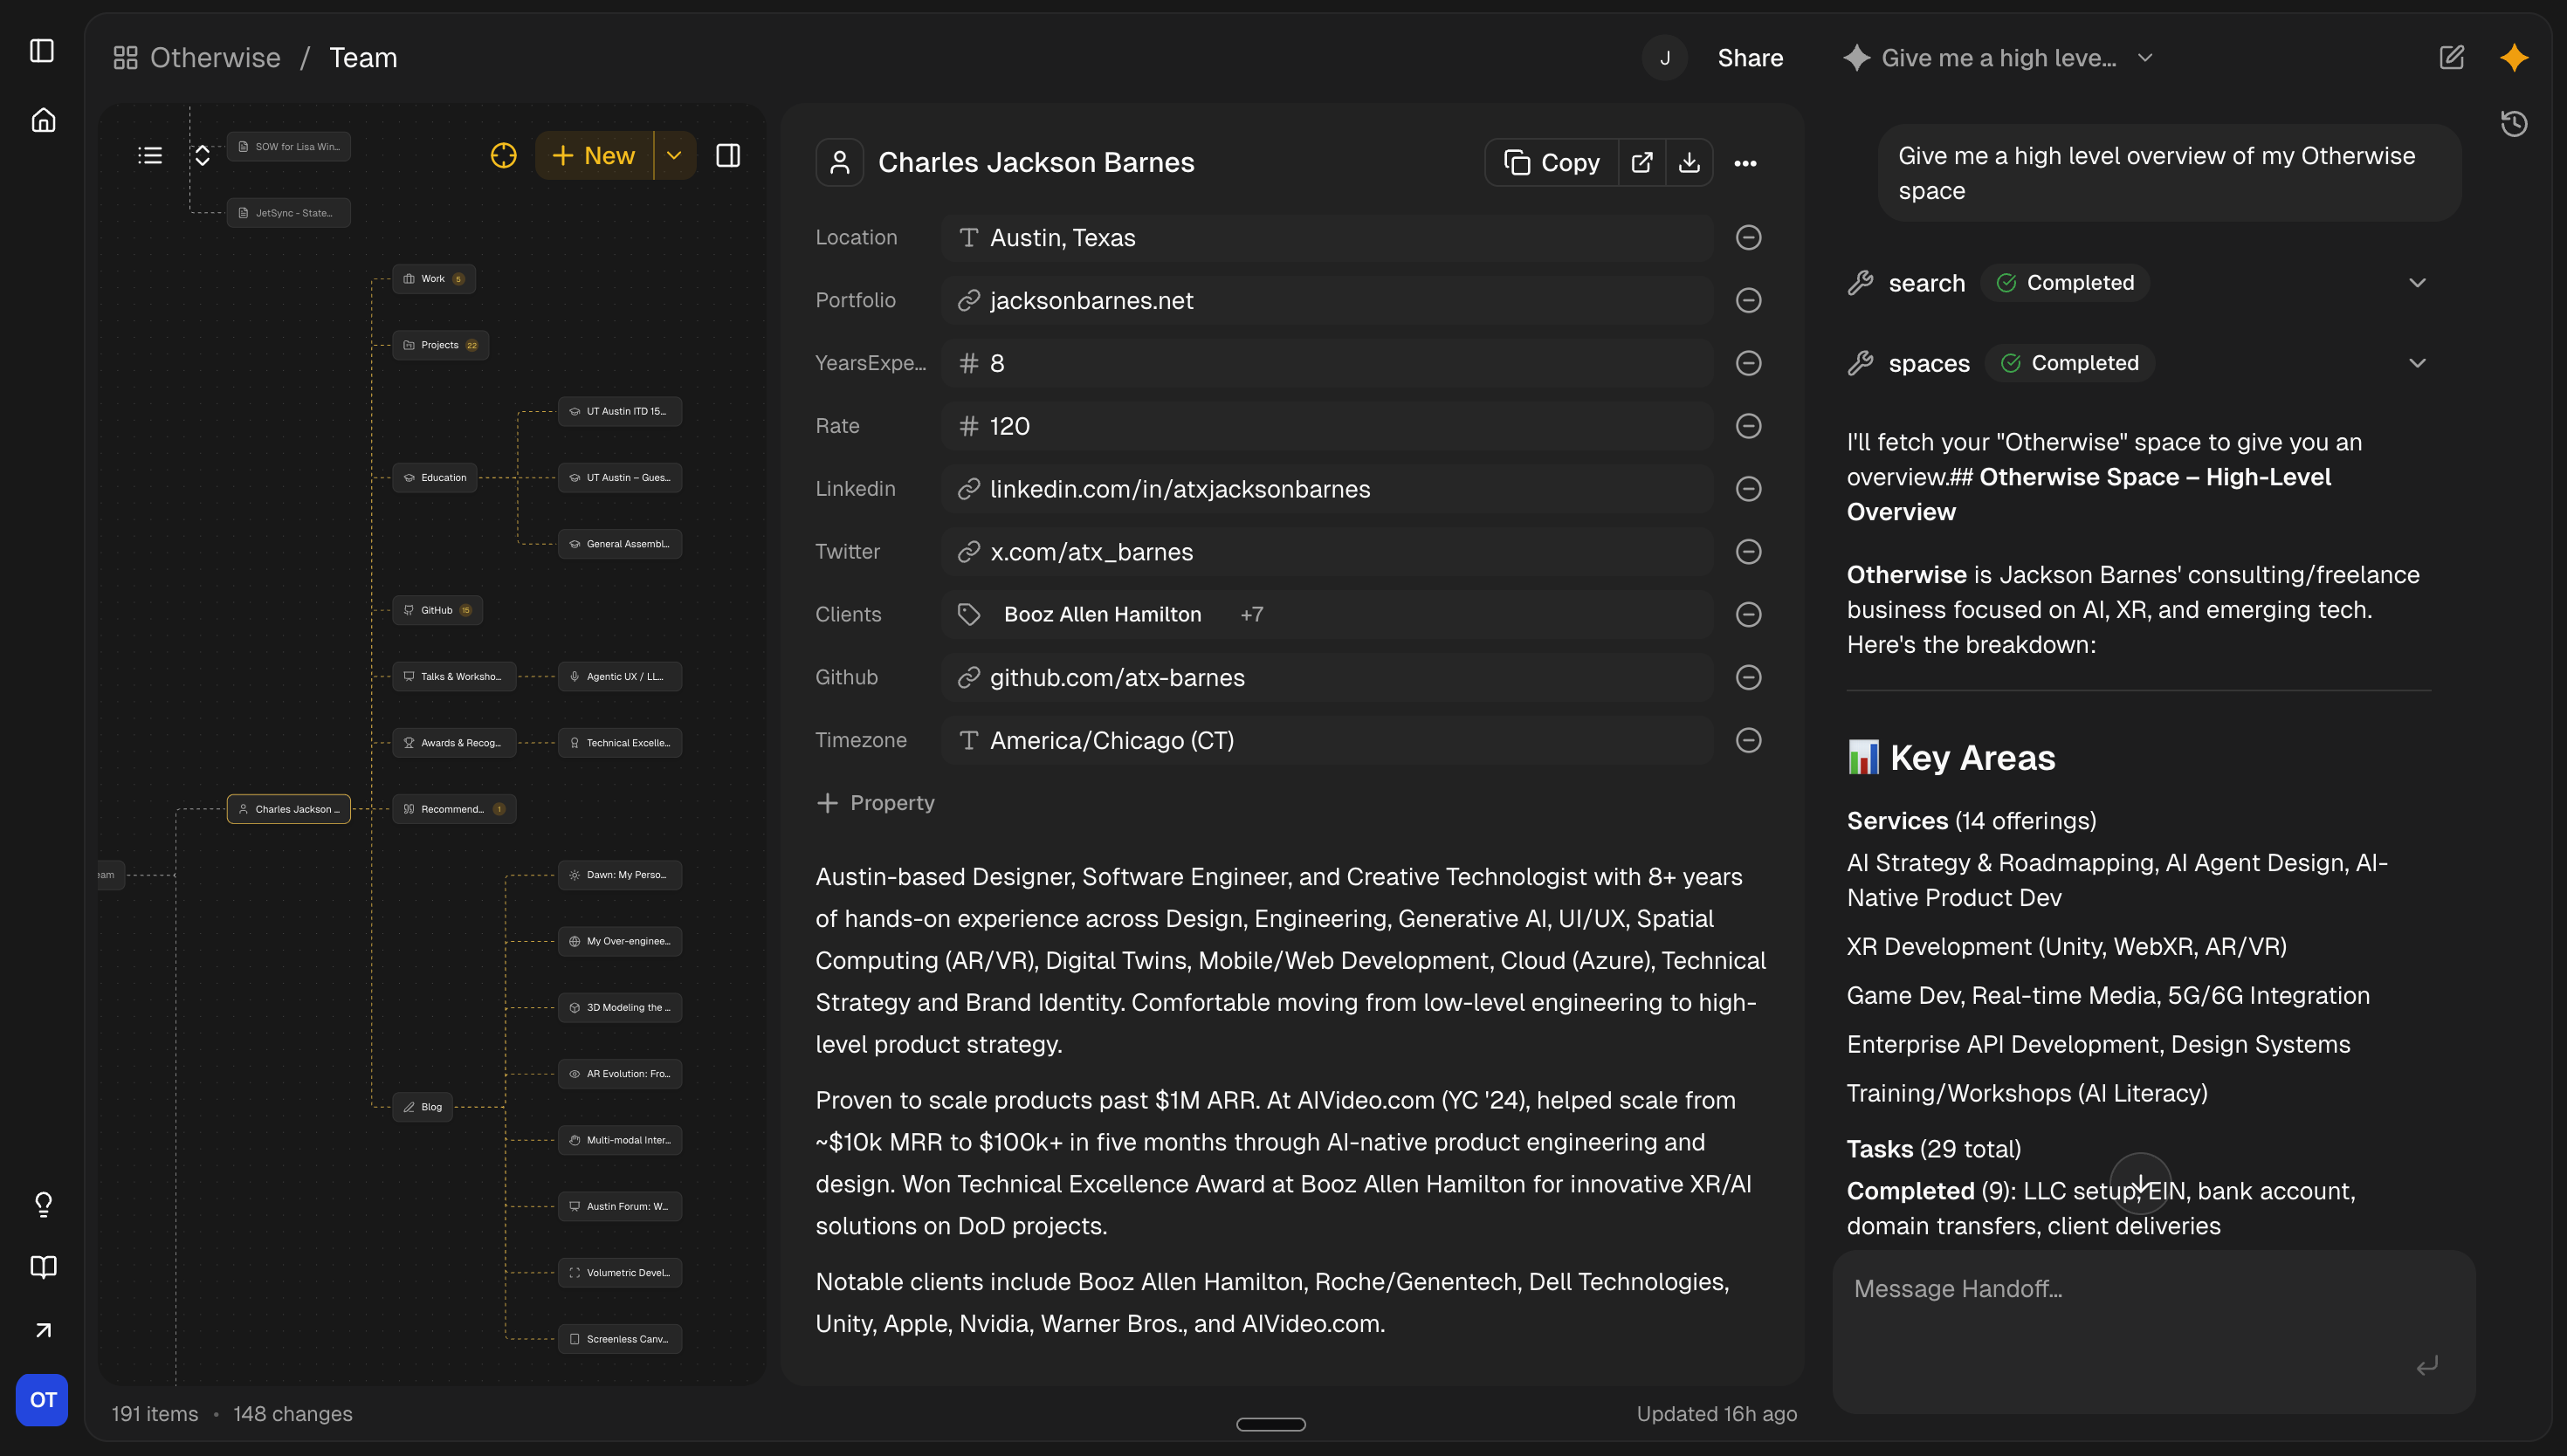Click the open in new window icon
The height and width of the screenshot is (1456, 2567).
(x=1641, y=163)
